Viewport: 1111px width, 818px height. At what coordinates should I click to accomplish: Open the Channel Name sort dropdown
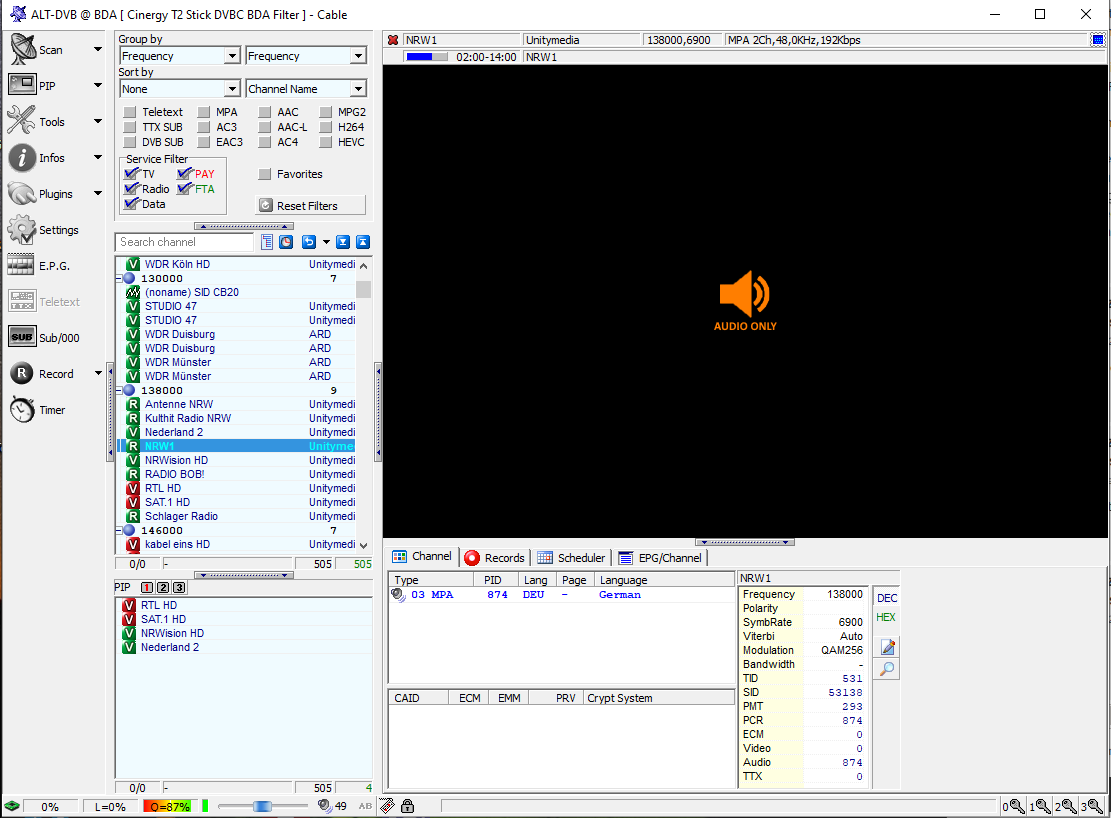pyautogui.click(x=306, y=89)
